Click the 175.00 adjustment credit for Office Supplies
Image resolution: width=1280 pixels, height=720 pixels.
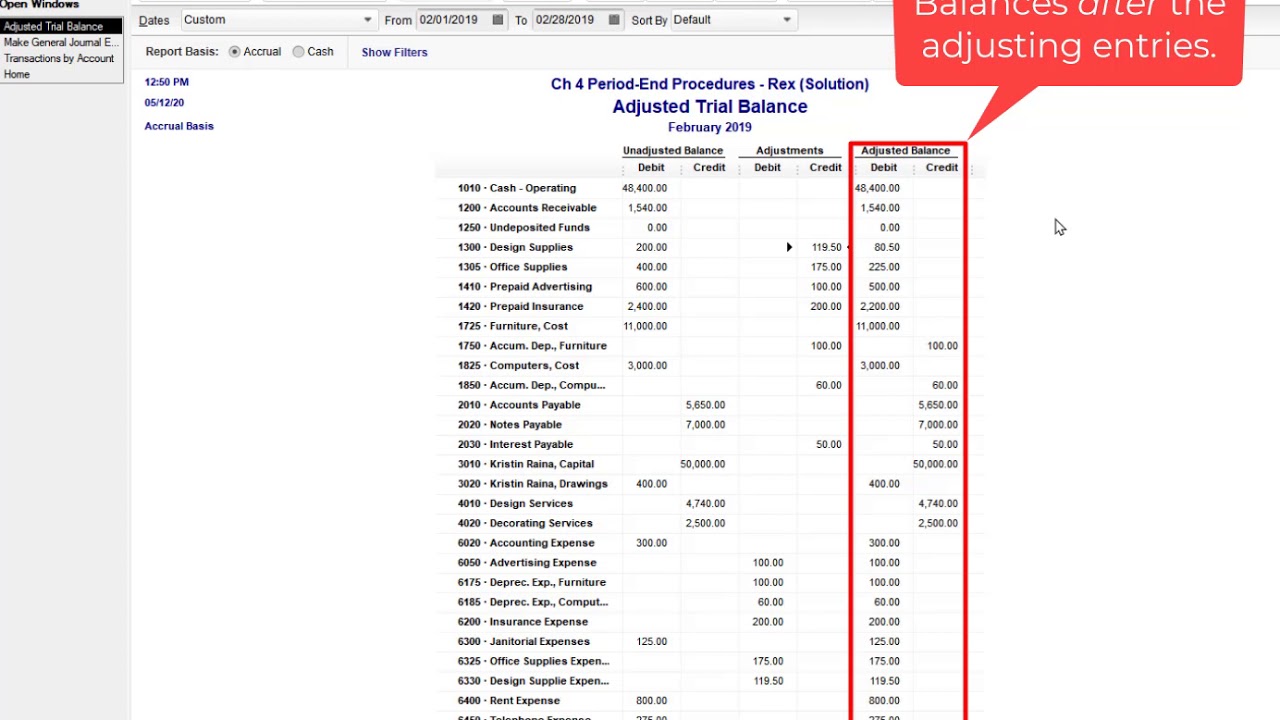pos(826,267)
